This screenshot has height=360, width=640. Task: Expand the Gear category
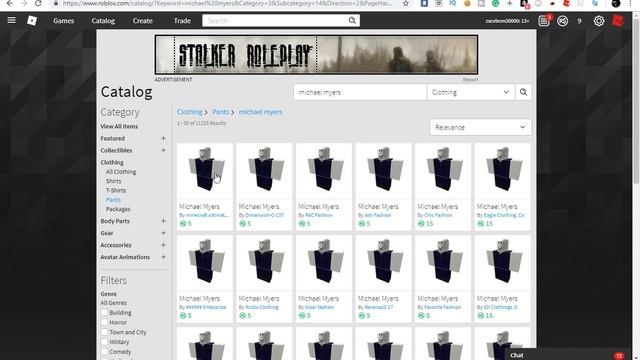tap(163, 233)
